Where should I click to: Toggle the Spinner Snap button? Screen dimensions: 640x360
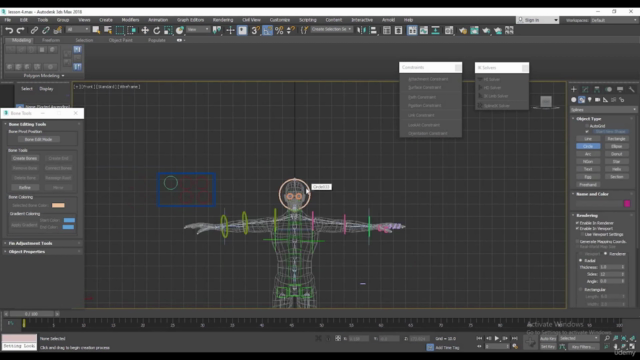point(291,30)
